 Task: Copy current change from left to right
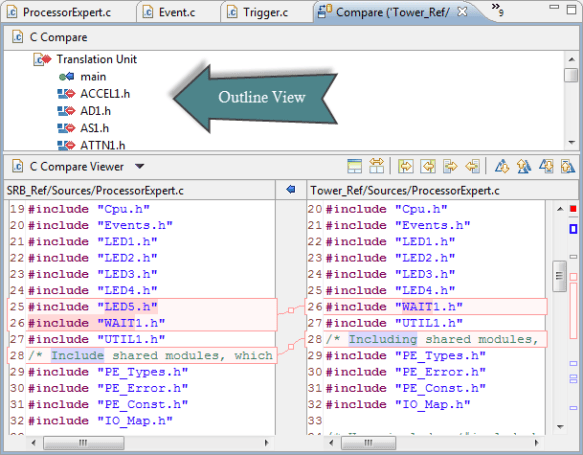(450, 166)
